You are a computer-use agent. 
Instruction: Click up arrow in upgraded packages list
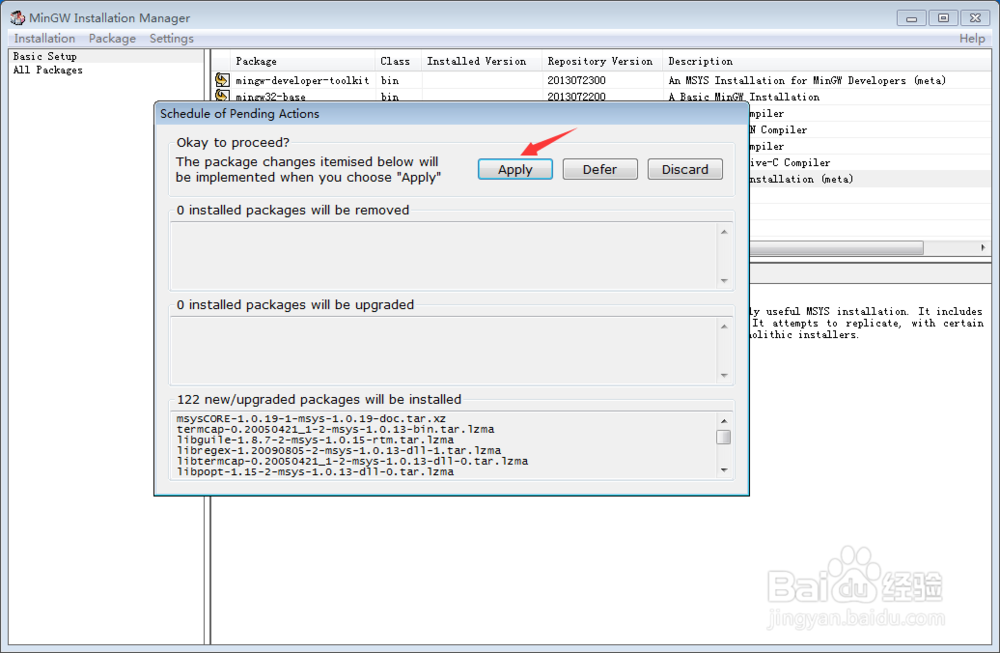coord(724,326)
